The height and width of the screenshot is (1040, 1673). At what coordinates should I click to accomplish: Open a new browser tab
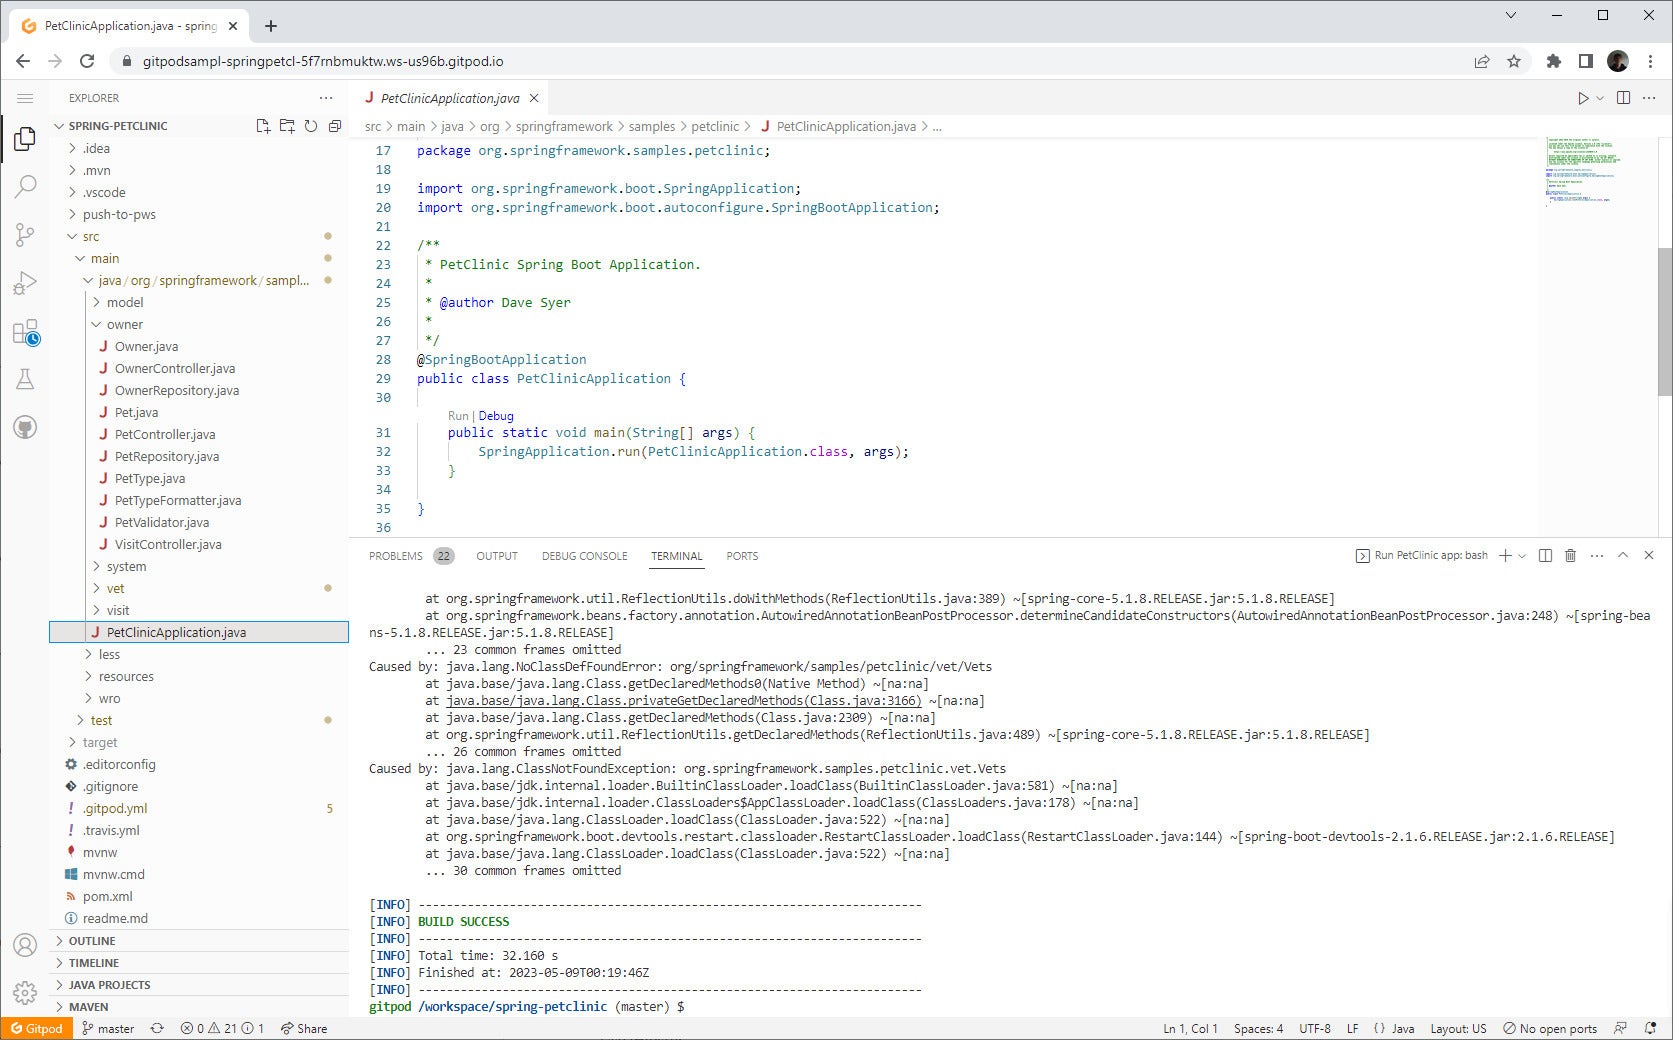270,26
